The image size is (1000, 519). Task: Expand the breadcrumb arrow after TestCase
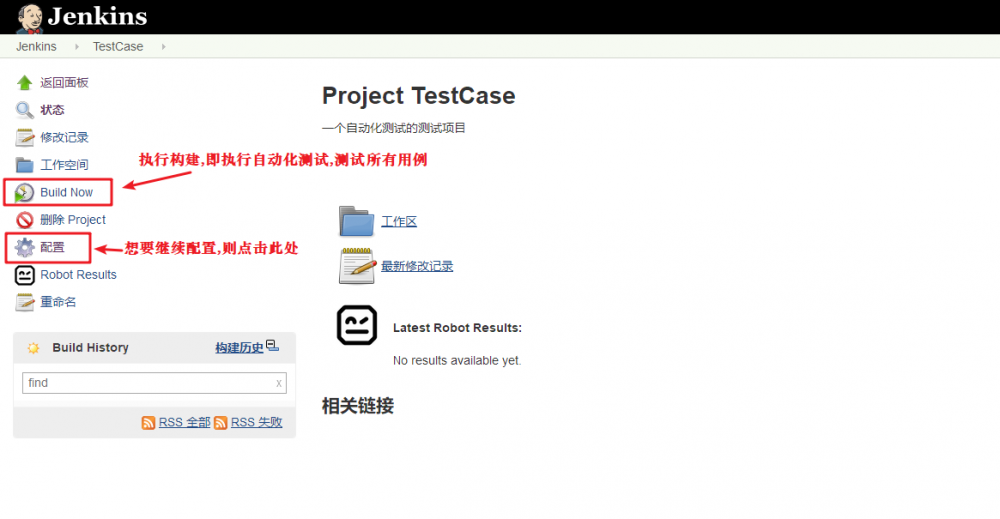pos(163,47)
